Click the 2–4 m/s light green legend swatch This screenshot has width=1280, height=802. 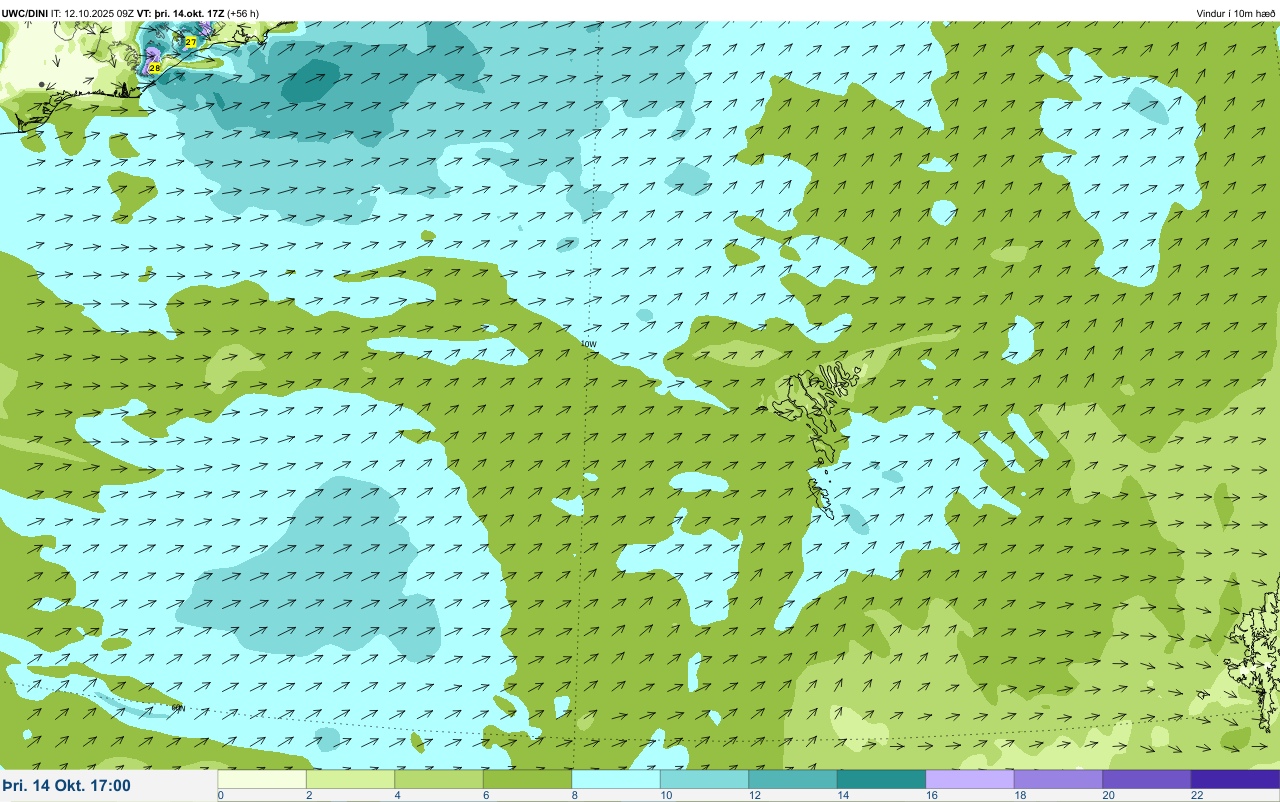(x=350, y=779)
